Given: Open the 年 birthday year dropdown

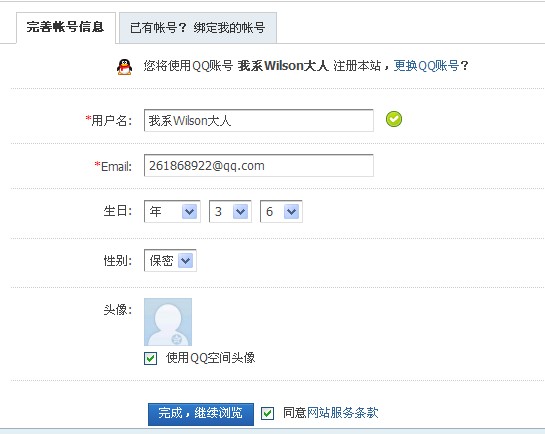Looking at the screenshot, I should pyautogui.click(x=172, y=211).
